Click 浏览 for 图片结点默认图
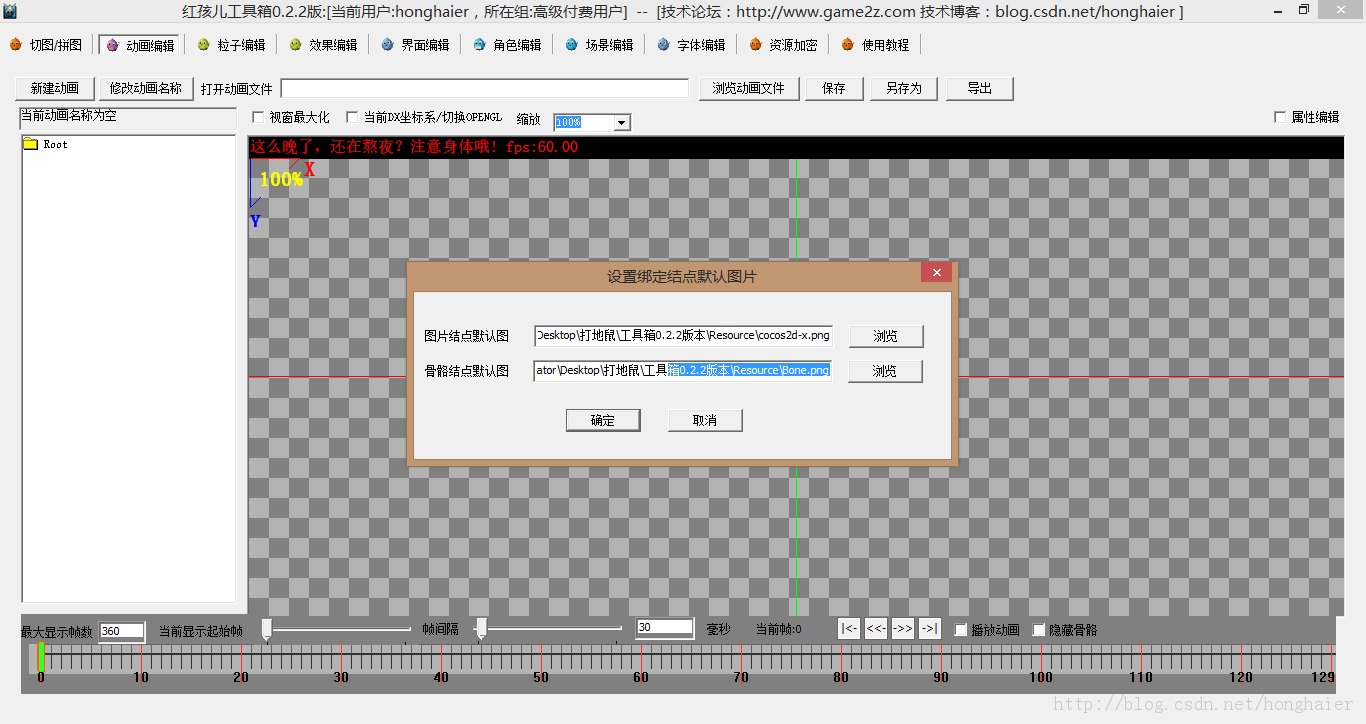Image resolution: width=1366 pixels, height=724 pixels. point(885,336)
